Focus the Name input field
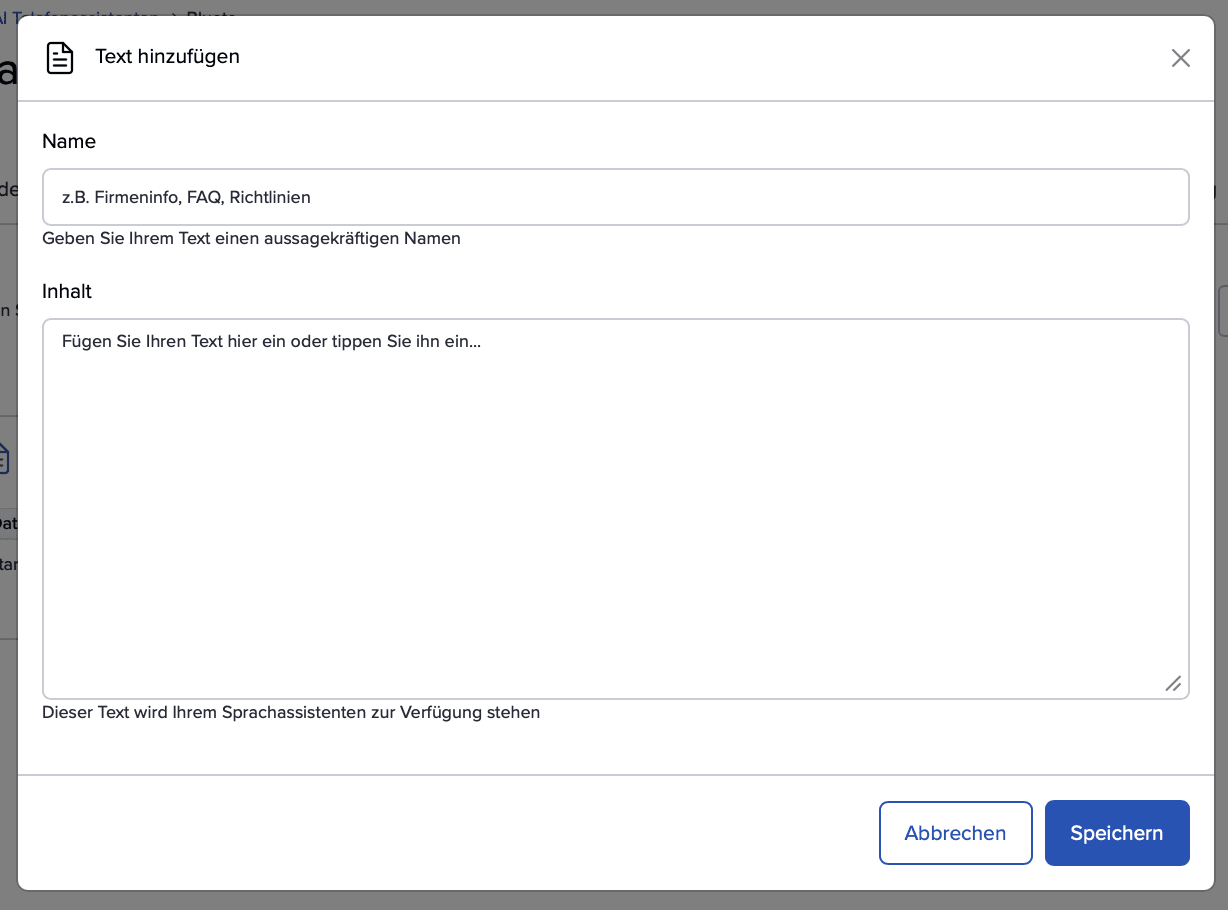This screenshot has width=1228, height=910. [x=616, y=197]
